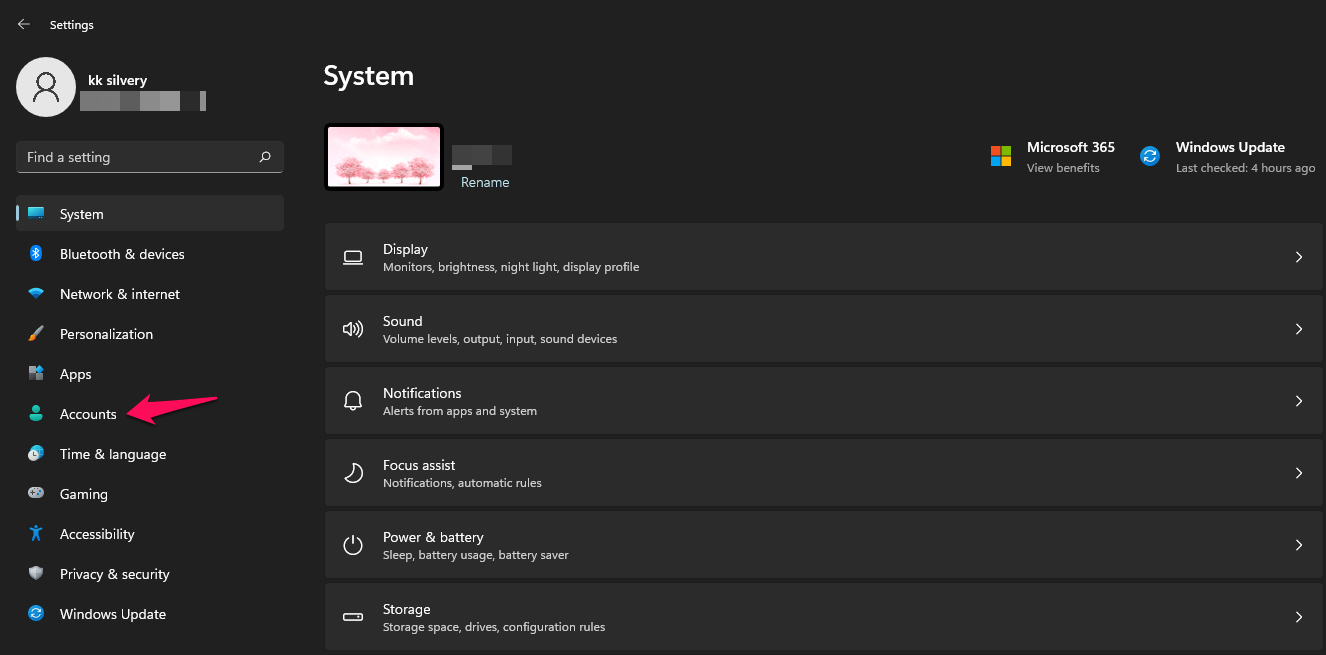Click the back arrow in the Settings title bar
Screen dimensions: 1326x655
click(24, 24)
